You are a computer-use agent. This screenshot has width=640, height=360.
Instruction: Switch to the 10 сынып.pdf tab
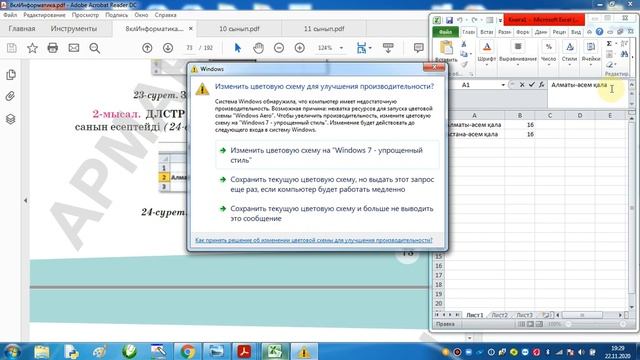pos(239,29)
